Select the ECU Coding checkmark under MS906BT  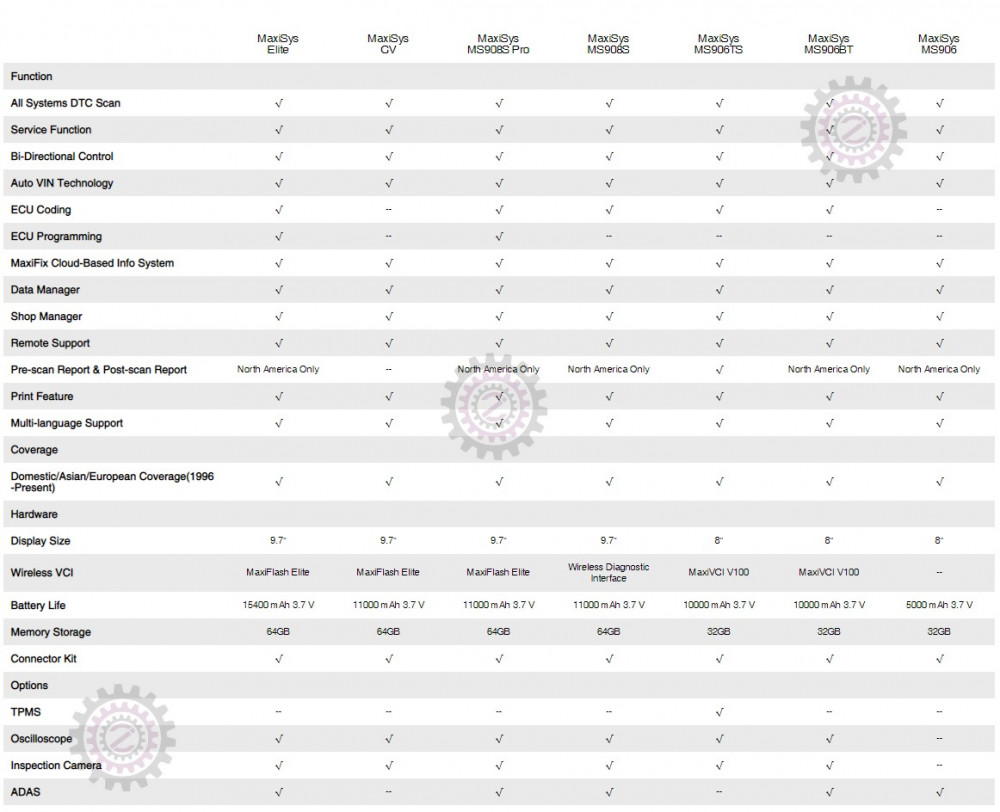tap(828, 210)
